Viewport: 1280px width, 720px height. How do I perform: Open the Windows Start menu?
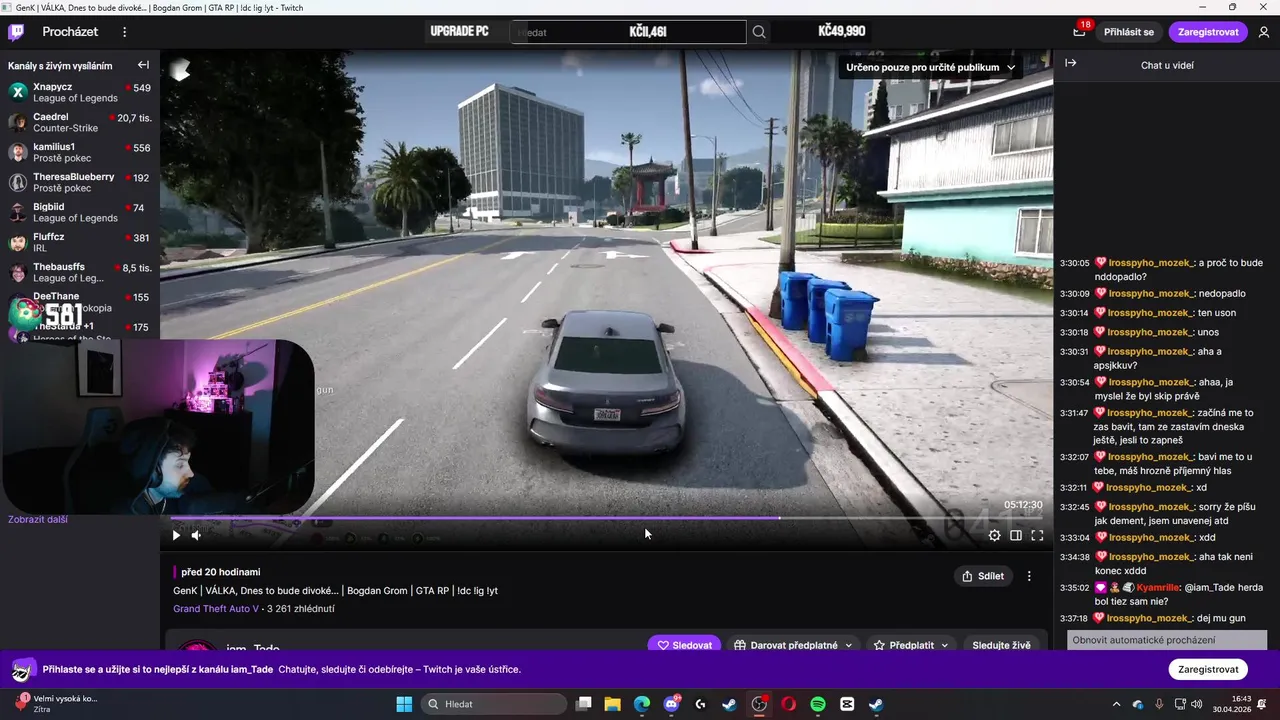click(x=404, y=704)
